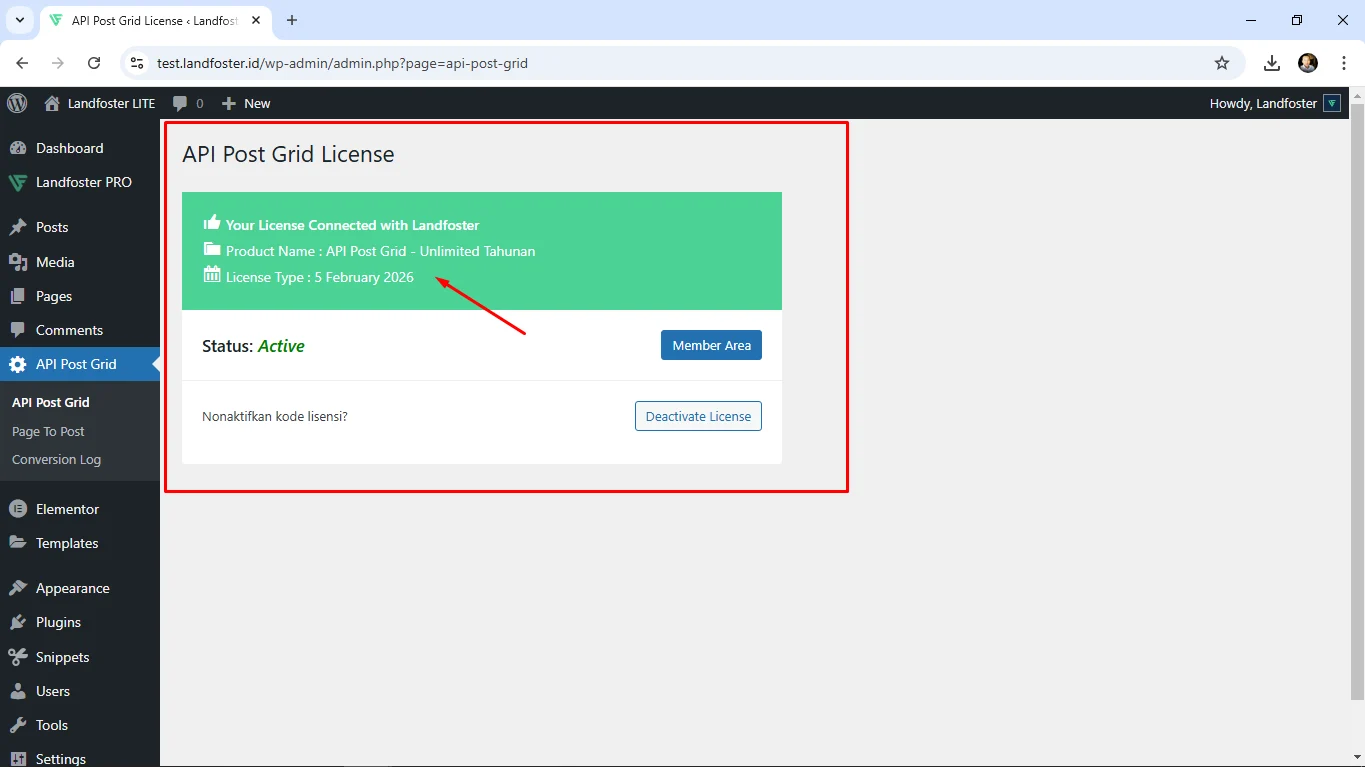
Task: Click 'Product Name : API Post Grid' line
Action: [380, 251]
